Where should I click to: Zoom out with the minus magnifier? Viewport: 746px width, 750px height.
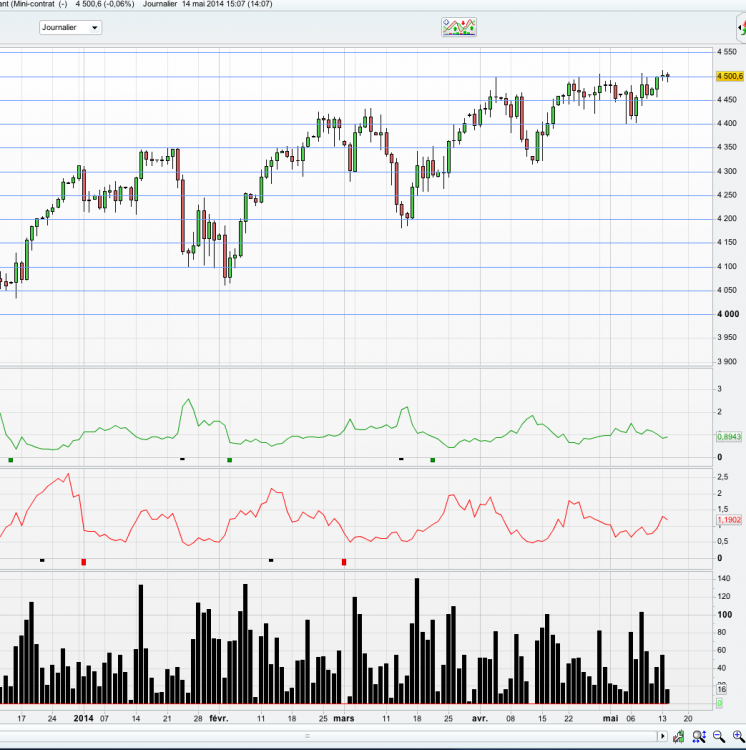pos(718,737)
